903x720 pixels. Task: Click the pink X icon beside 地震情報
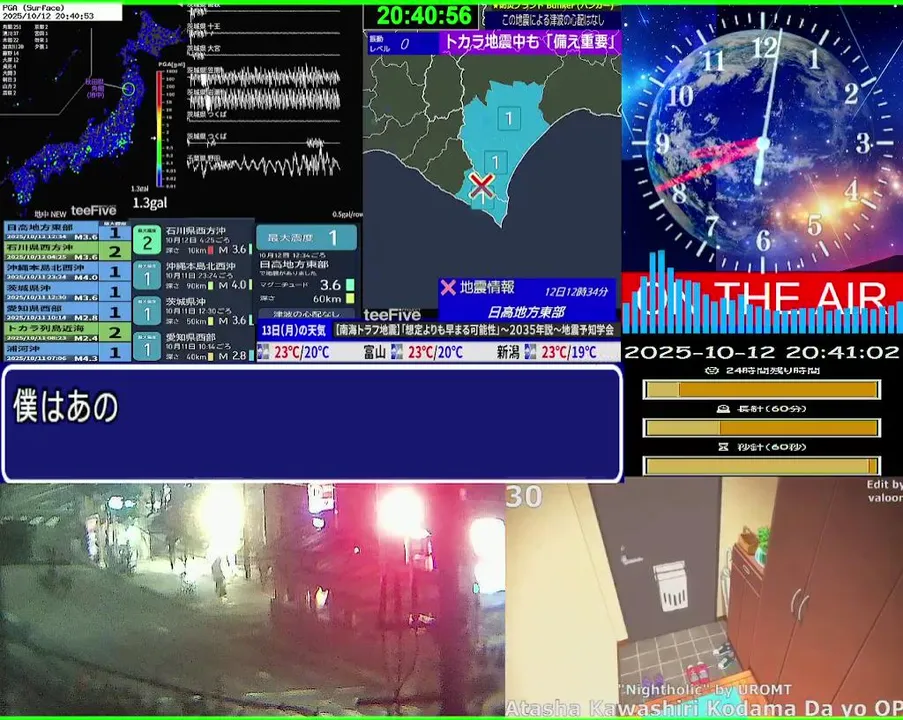pos(447,287)
